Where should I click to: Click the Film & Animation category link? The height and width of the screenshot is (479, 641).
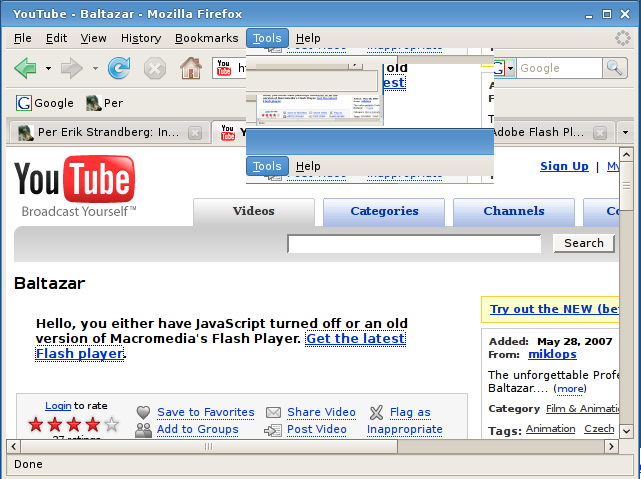(x=583, y=409)
